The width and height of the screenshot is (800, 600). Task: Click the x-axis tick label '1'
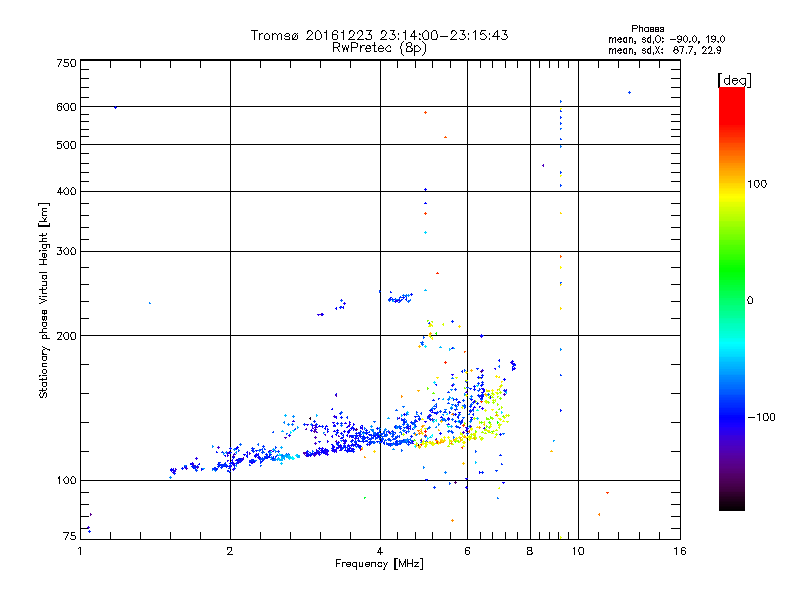[x=80, y=551]
